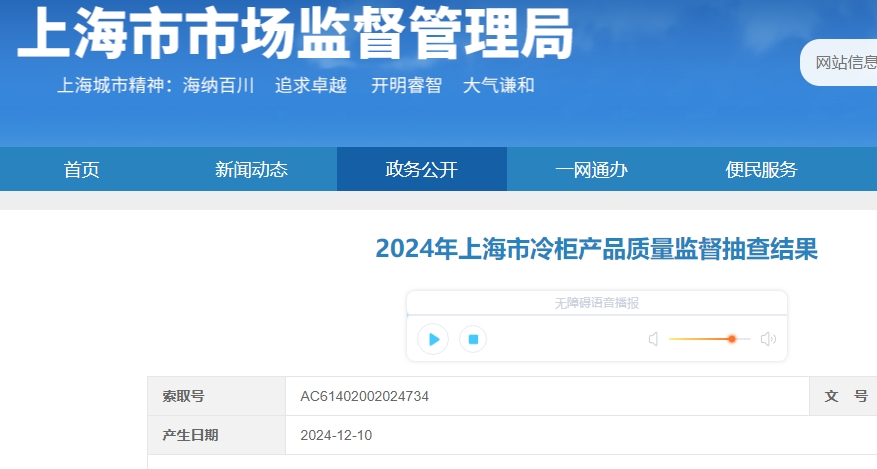This screenshot has width=877, height=469.
Task: Open the 新闻动态 navigation item
Action: (252, 169)
